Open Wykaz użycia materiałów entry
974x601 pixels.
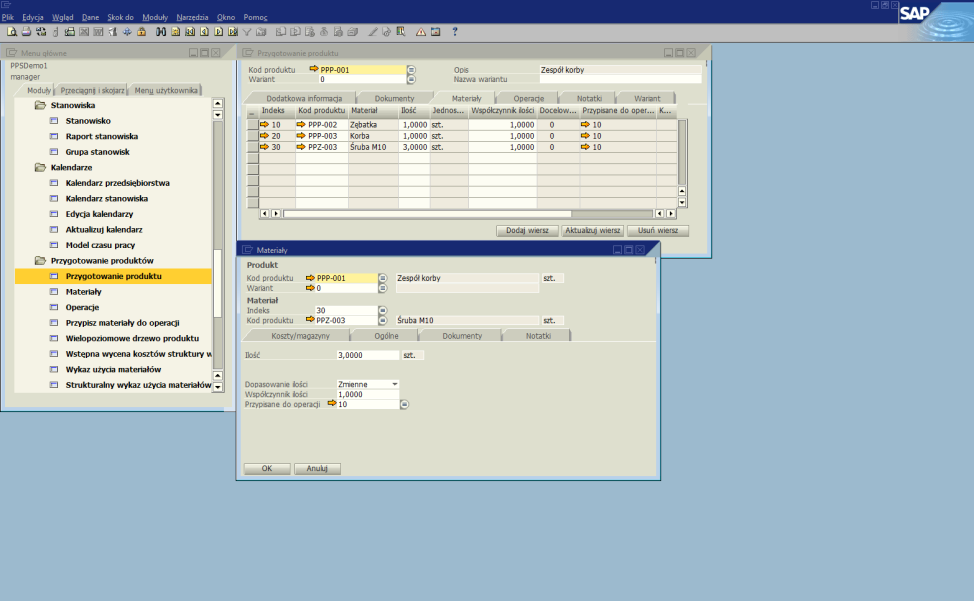click(113, 369)
